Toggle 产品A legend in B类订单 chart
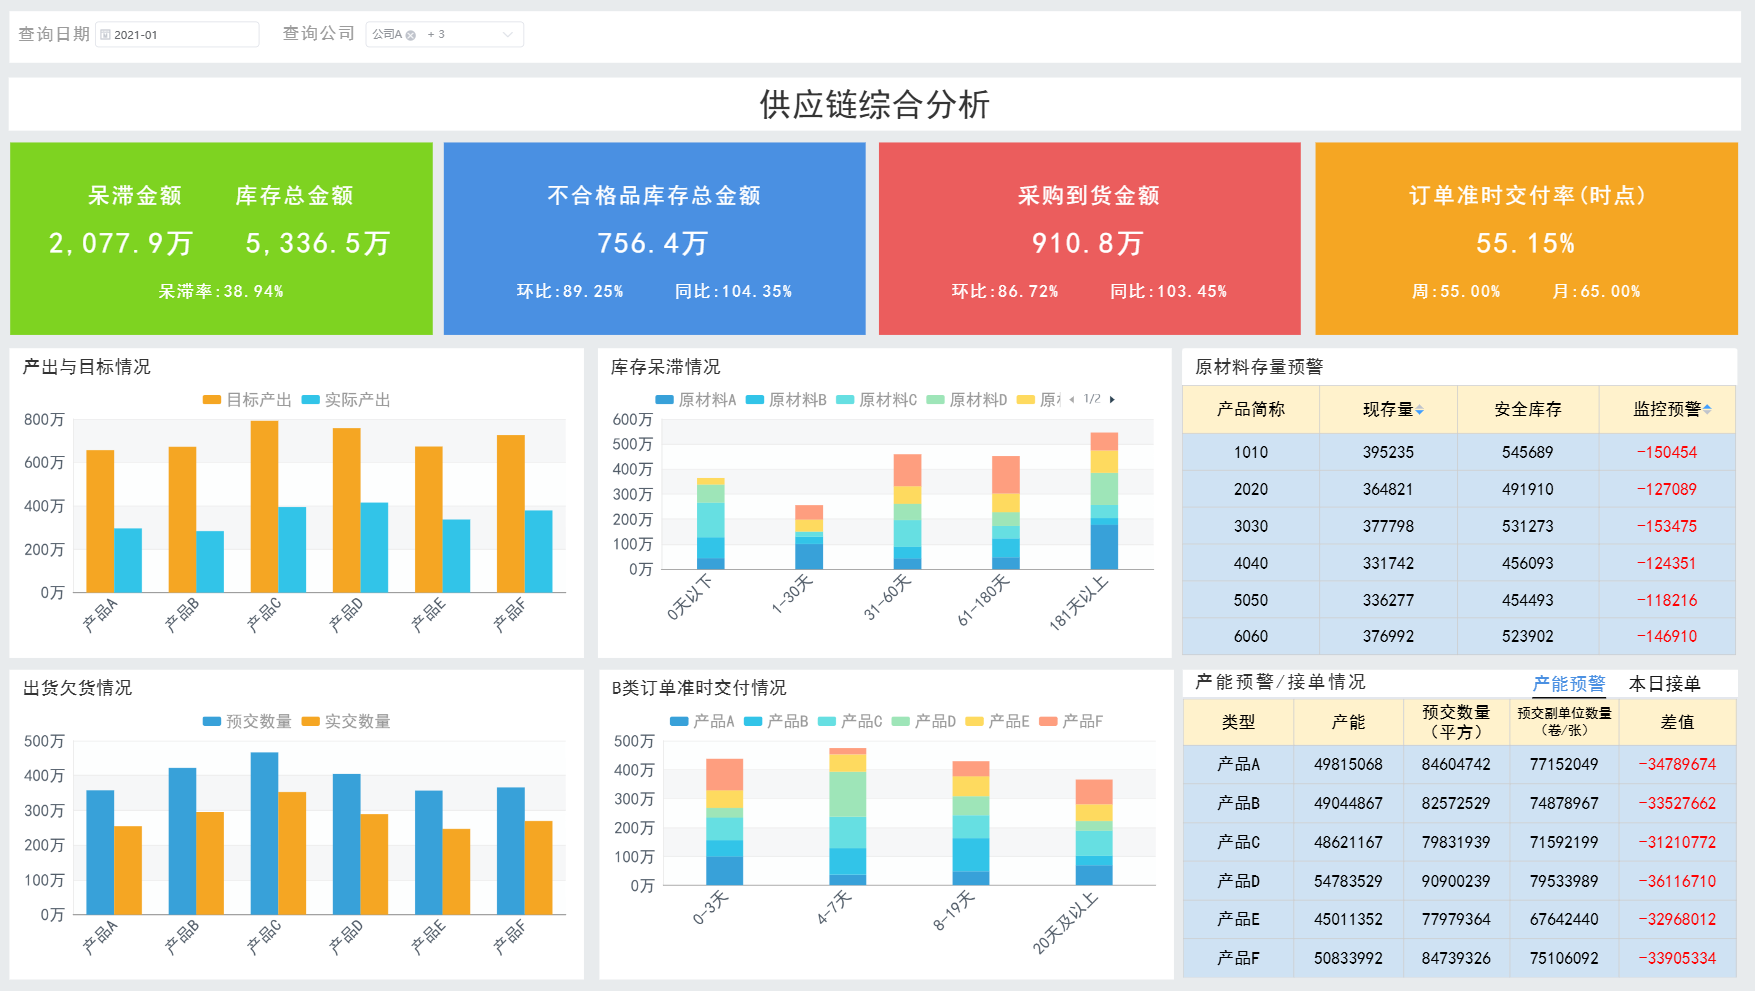 [702, 721]
